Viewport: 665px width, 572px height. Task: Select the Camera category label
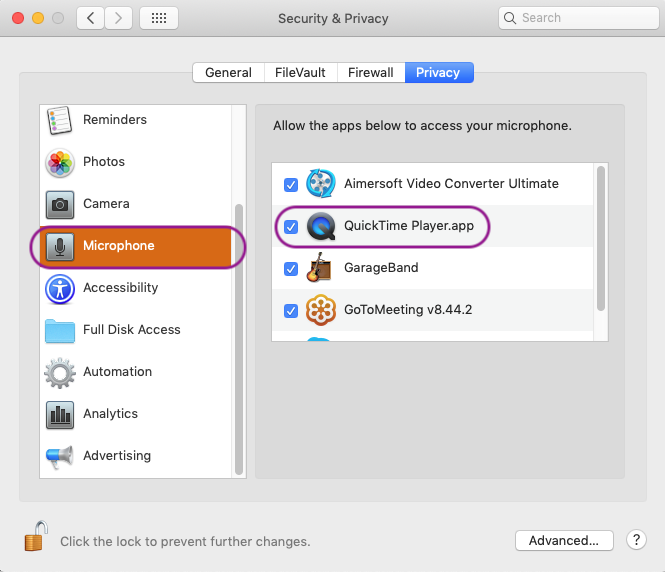coord(106,204)
